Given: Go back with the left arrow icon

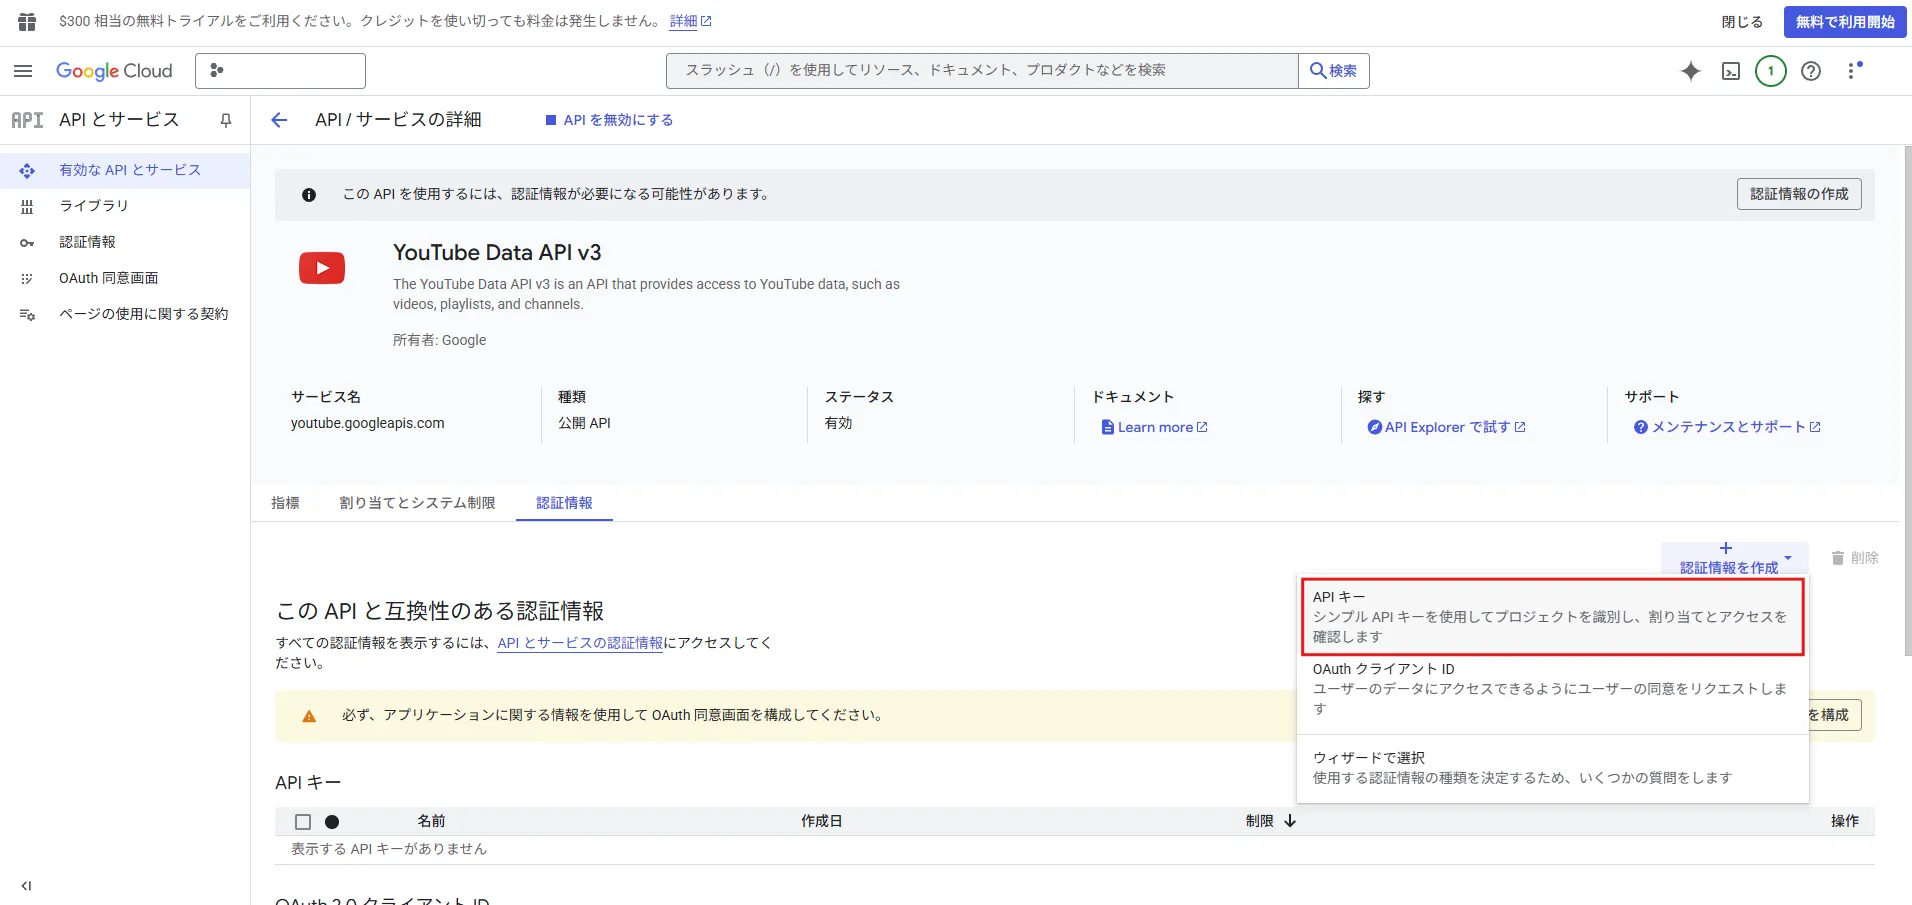Looking at the screenshot, I should 279,120.
